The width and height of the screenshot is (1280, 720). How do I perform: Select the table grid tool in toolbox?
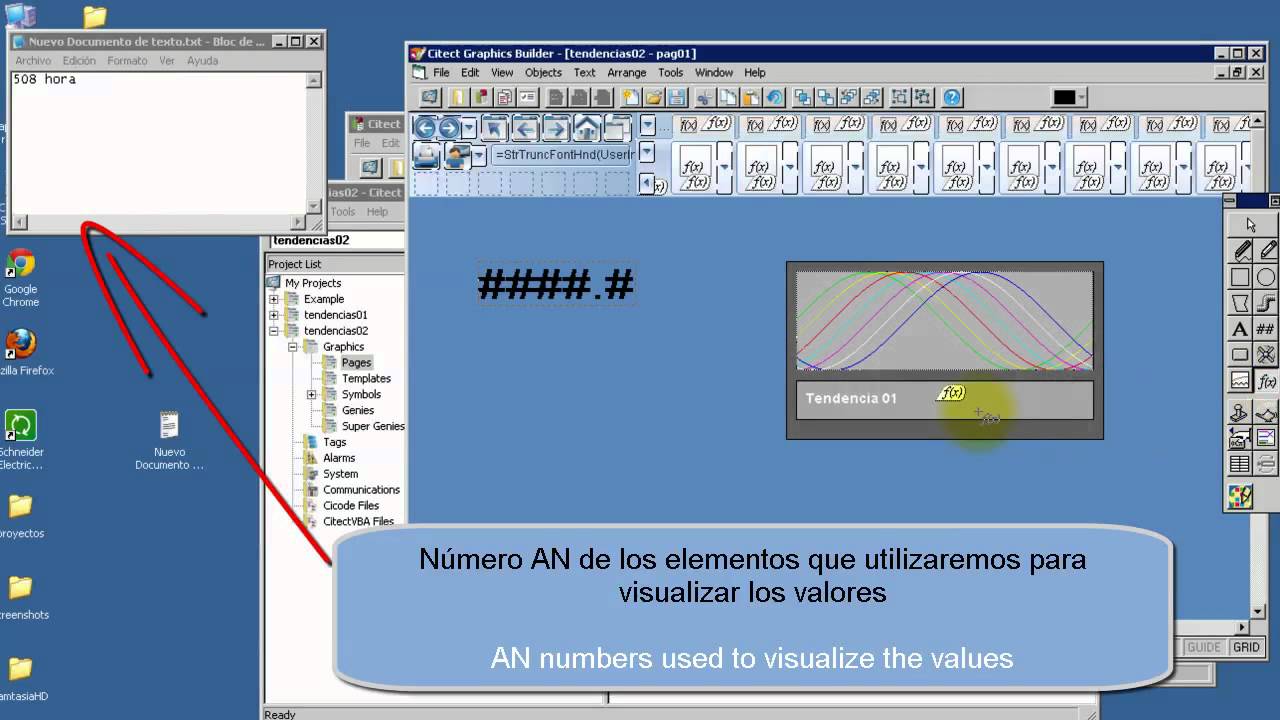click(x=1240, y=464)
